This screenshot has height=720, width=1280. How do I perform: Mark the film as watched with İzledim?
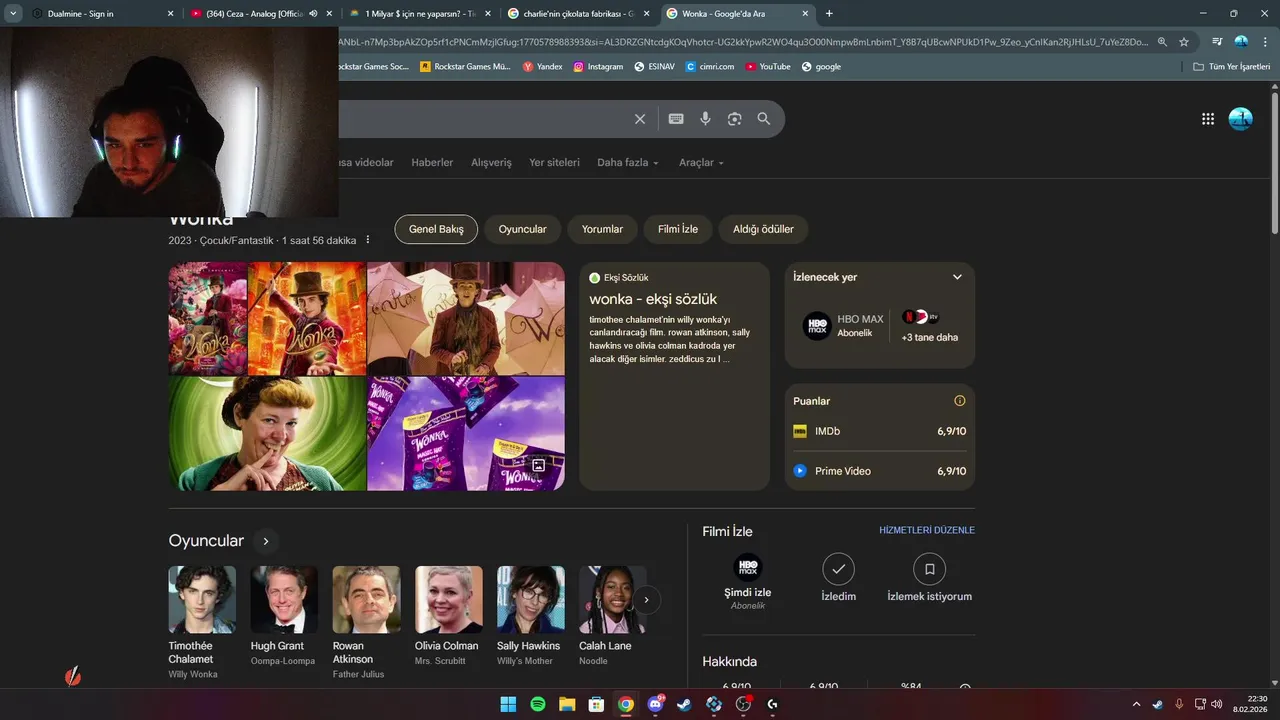838,579
